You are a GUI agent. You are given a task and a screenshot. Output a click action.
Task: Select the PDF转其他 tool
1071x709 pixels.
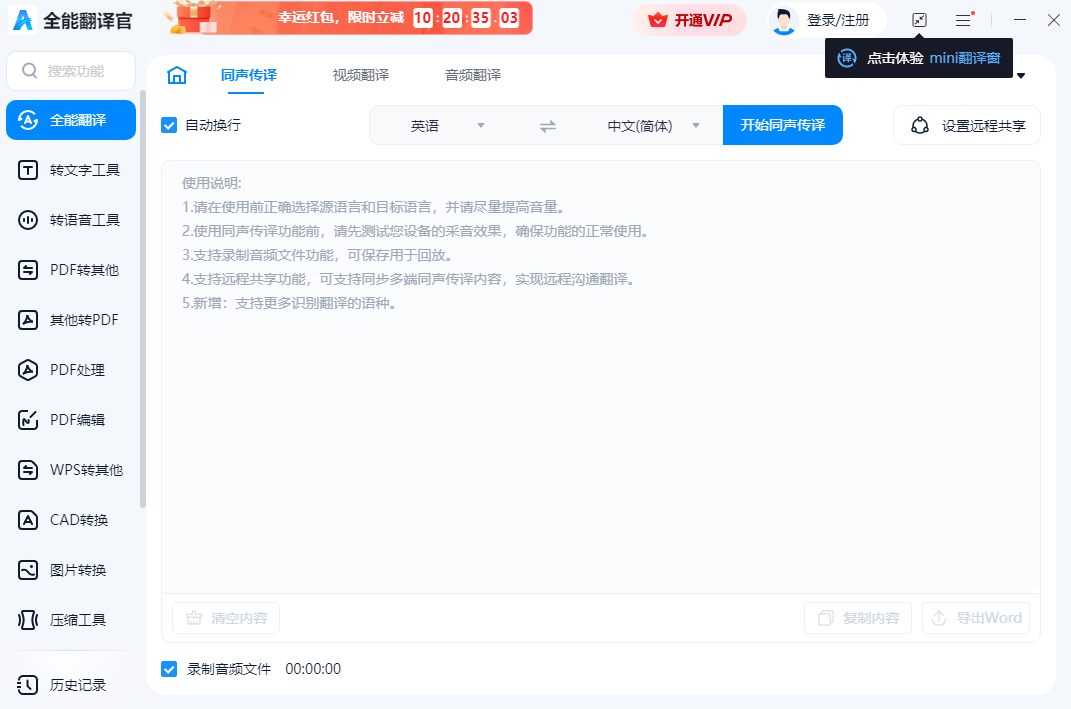click(x=70, y=269)
